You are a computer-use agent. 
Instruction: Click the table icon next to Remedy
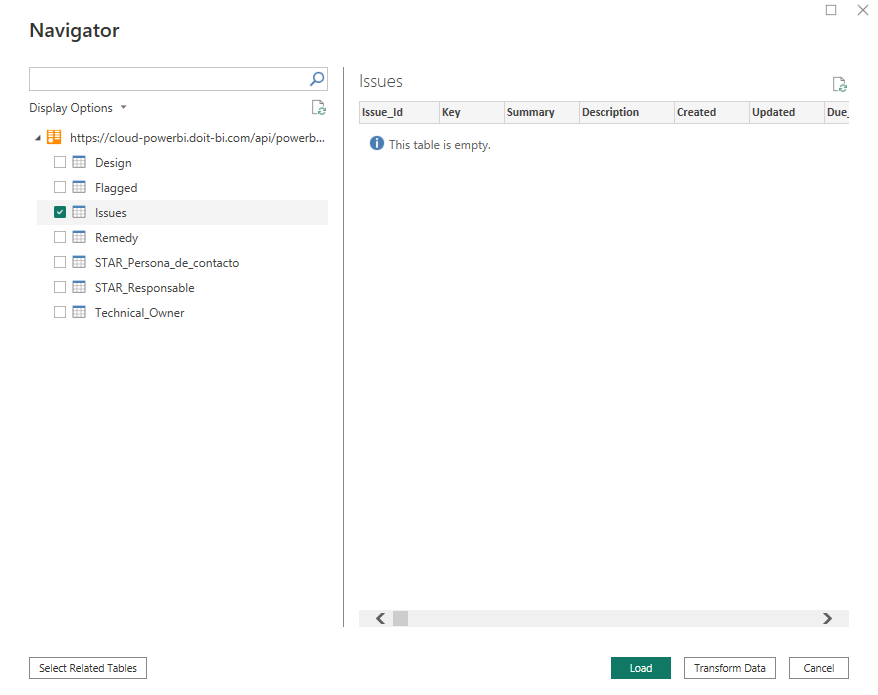(x=79, y=237)
